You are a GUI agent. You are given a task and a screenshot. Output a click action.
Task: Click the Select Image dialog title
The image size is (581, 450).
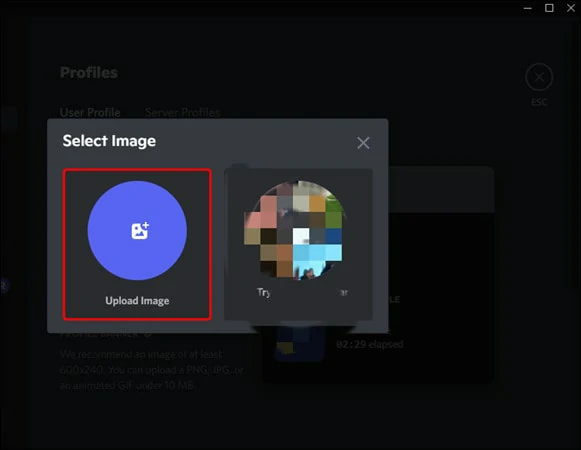click(x=109, y=141)
